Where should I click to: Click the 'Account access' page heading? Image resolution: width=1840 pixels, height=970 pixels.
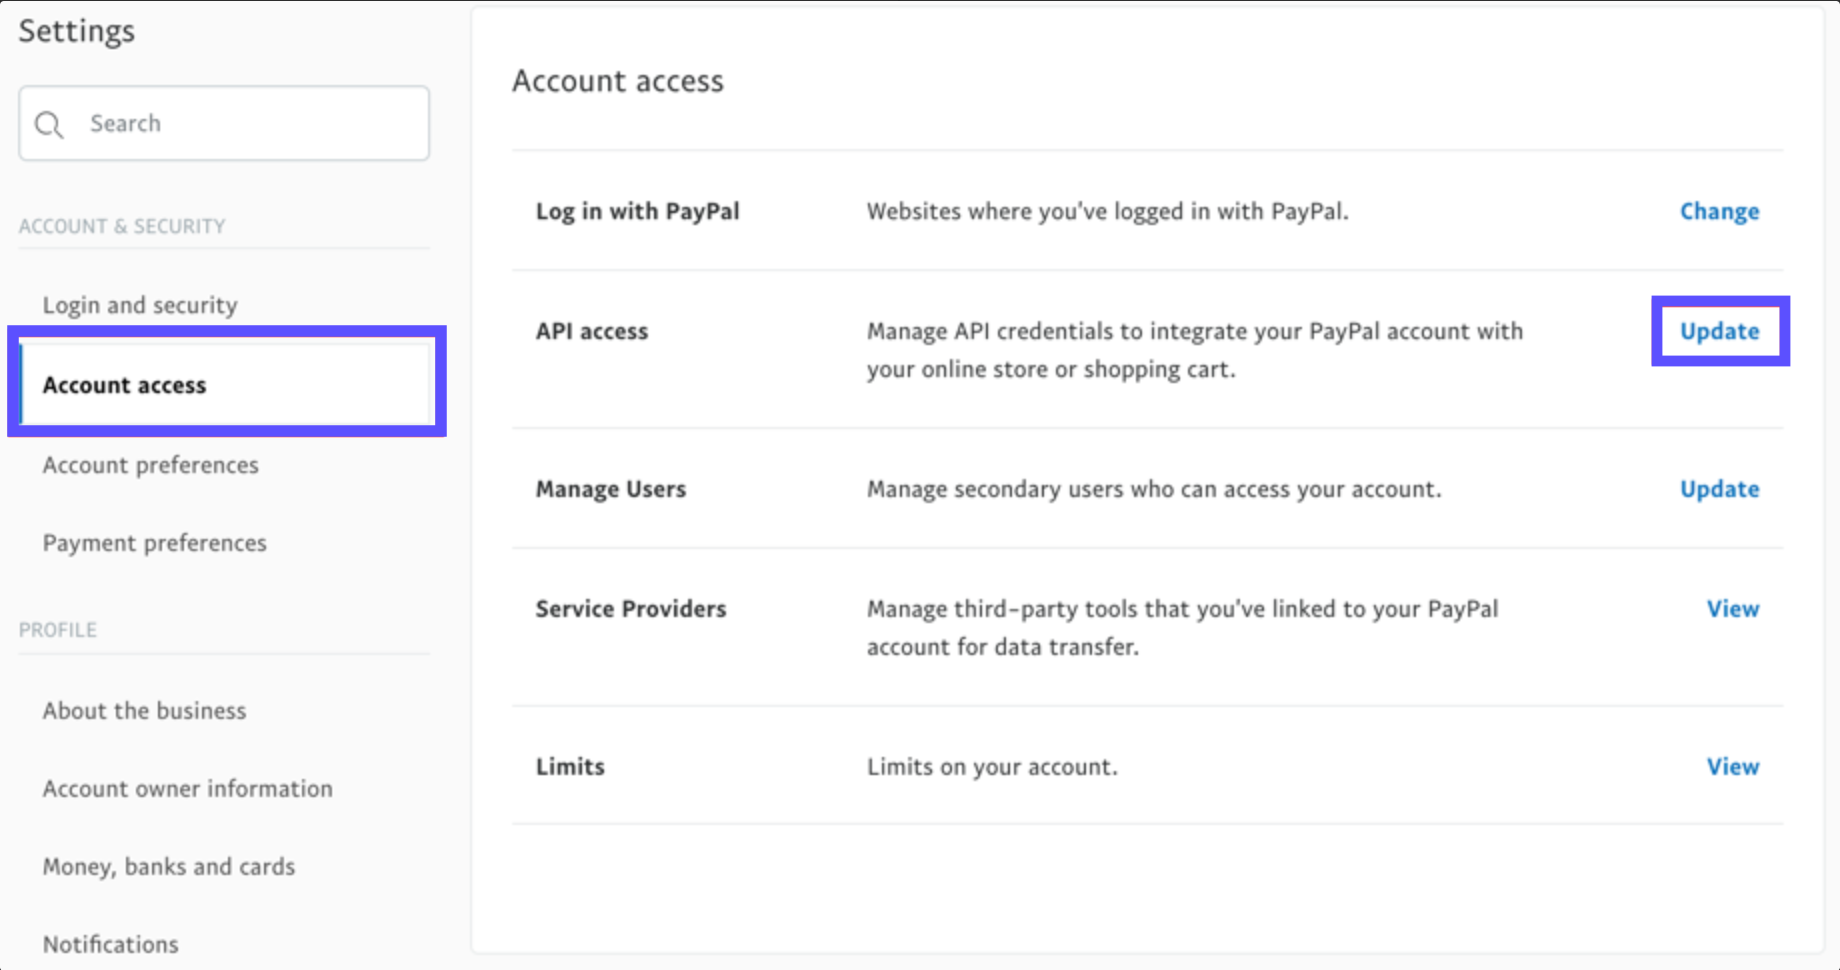617,81
